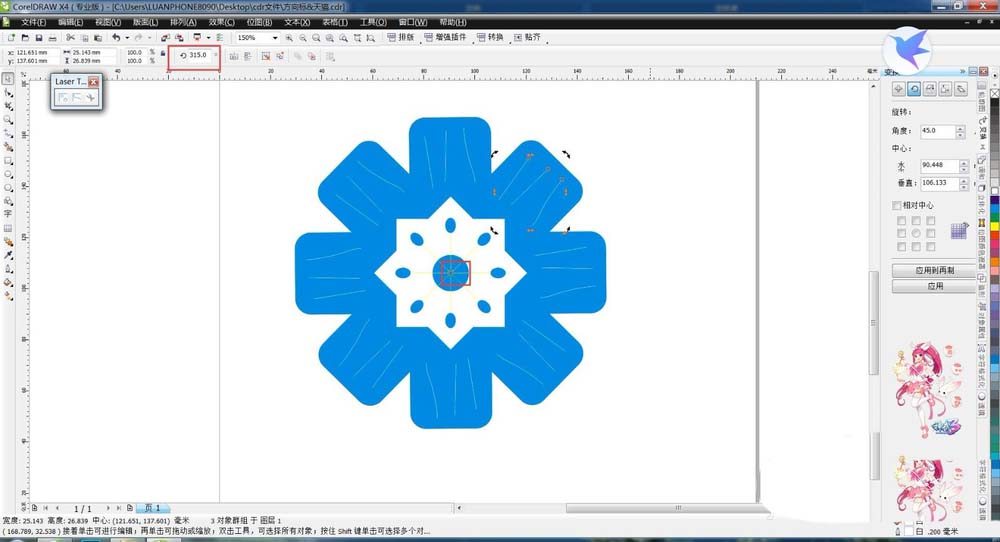This screenshot has height=542, width=1000.
Task: Select the Outline pen tool
Action: pos(8,268)
